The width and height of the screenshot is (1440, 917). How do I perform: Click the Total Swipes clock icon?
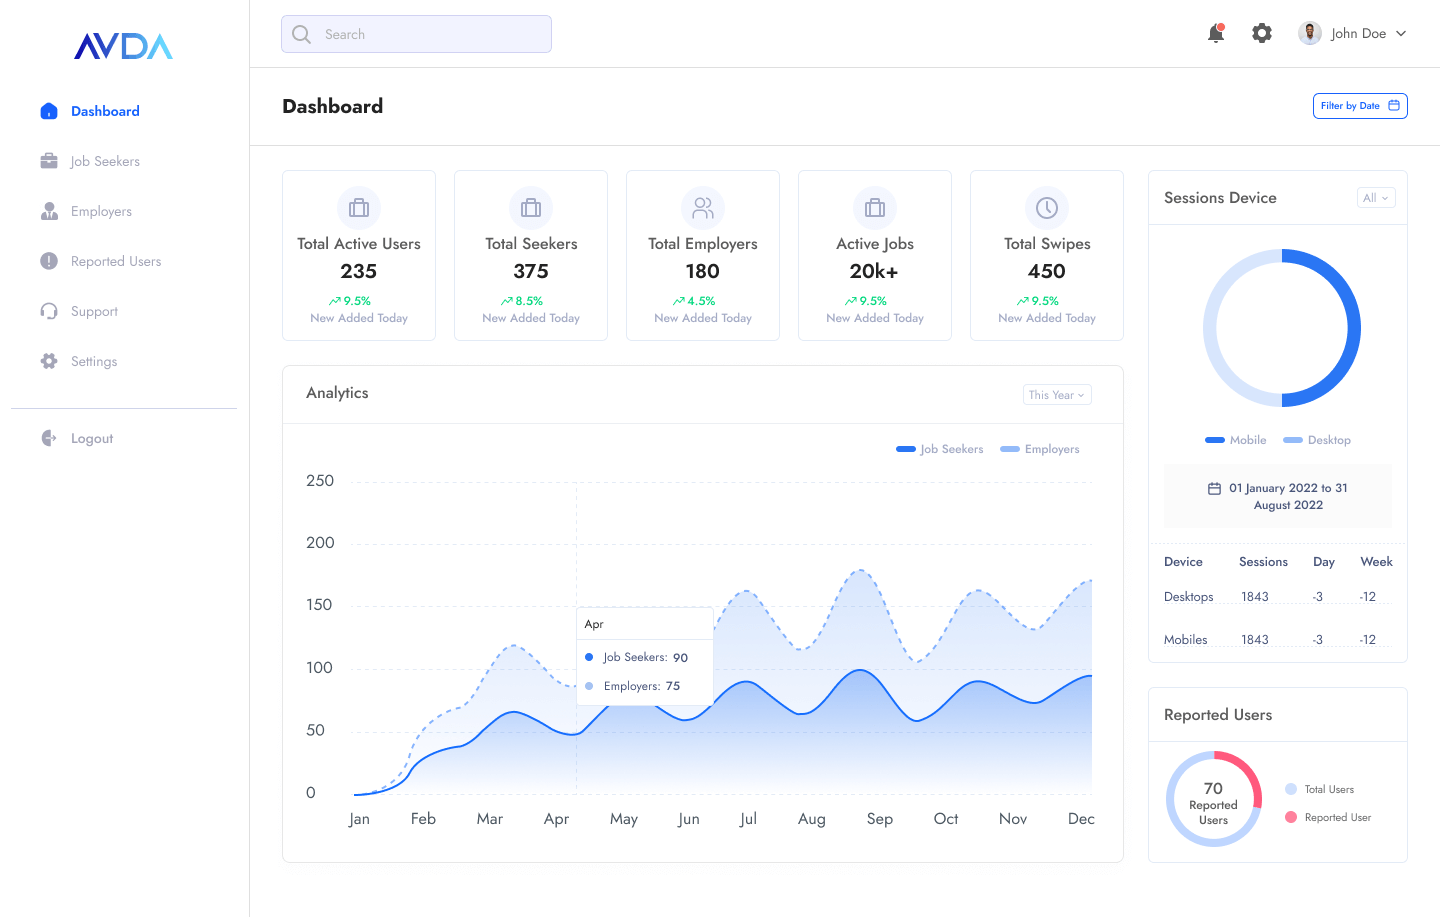click(x=1047, y=208)
